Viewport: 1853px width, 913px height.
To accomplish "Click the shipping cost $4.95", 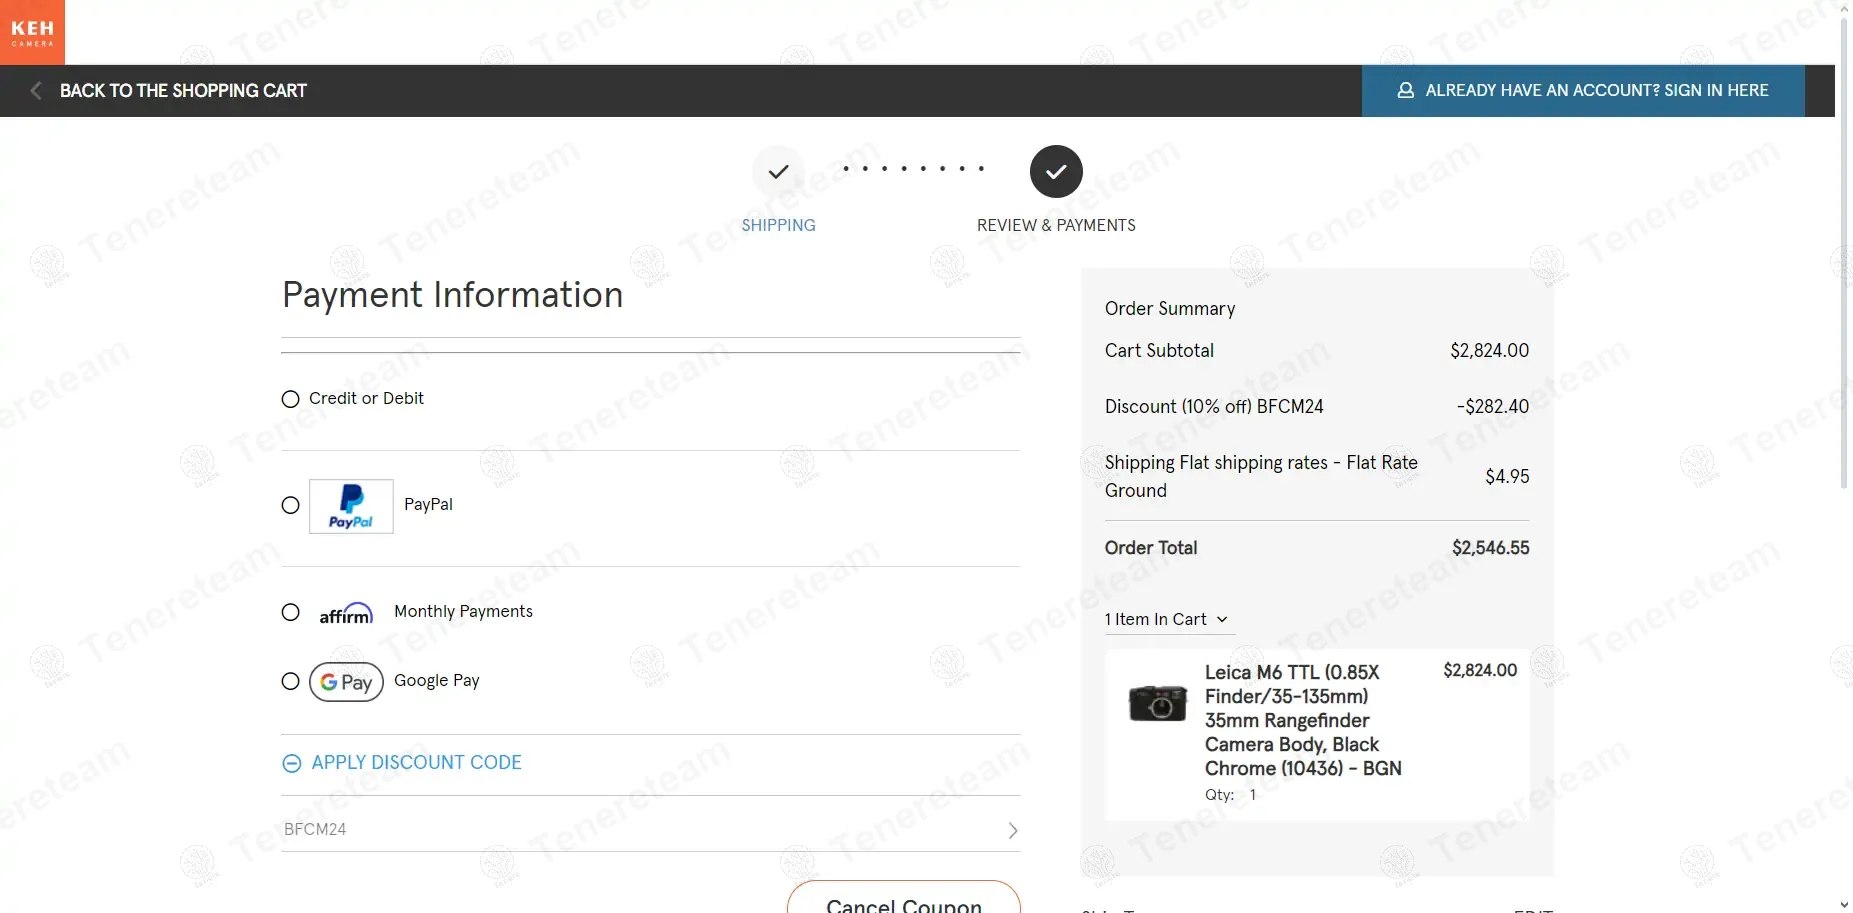I will click(x=1507, y=477).
